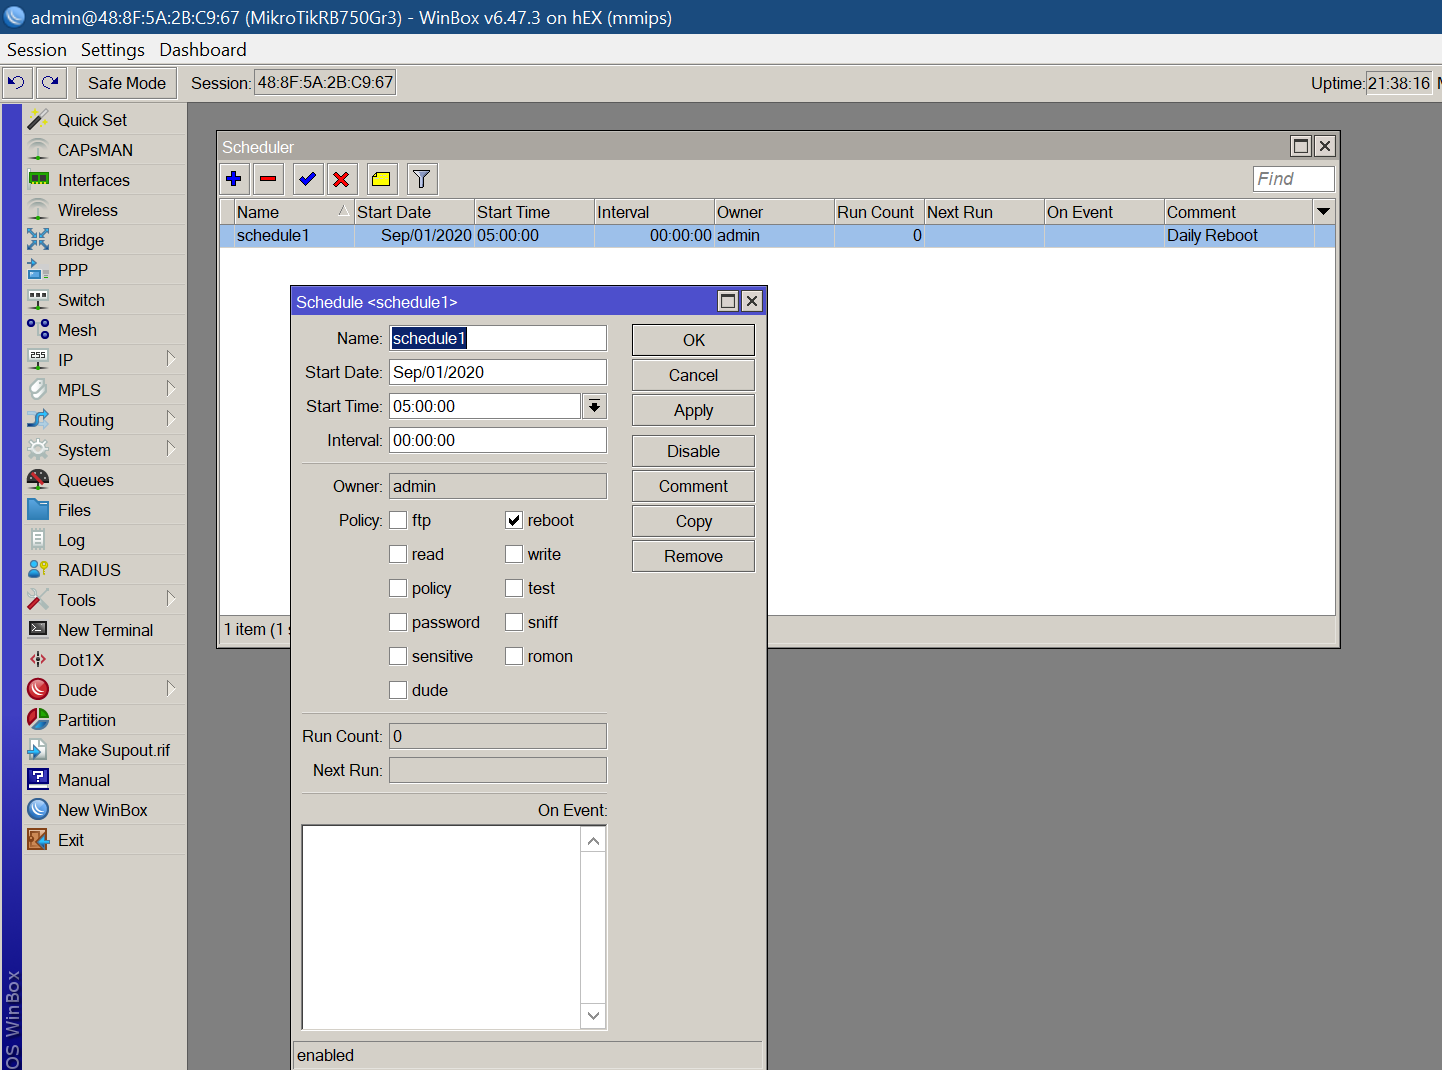Check the sensitive policy box

coord(398,656)
